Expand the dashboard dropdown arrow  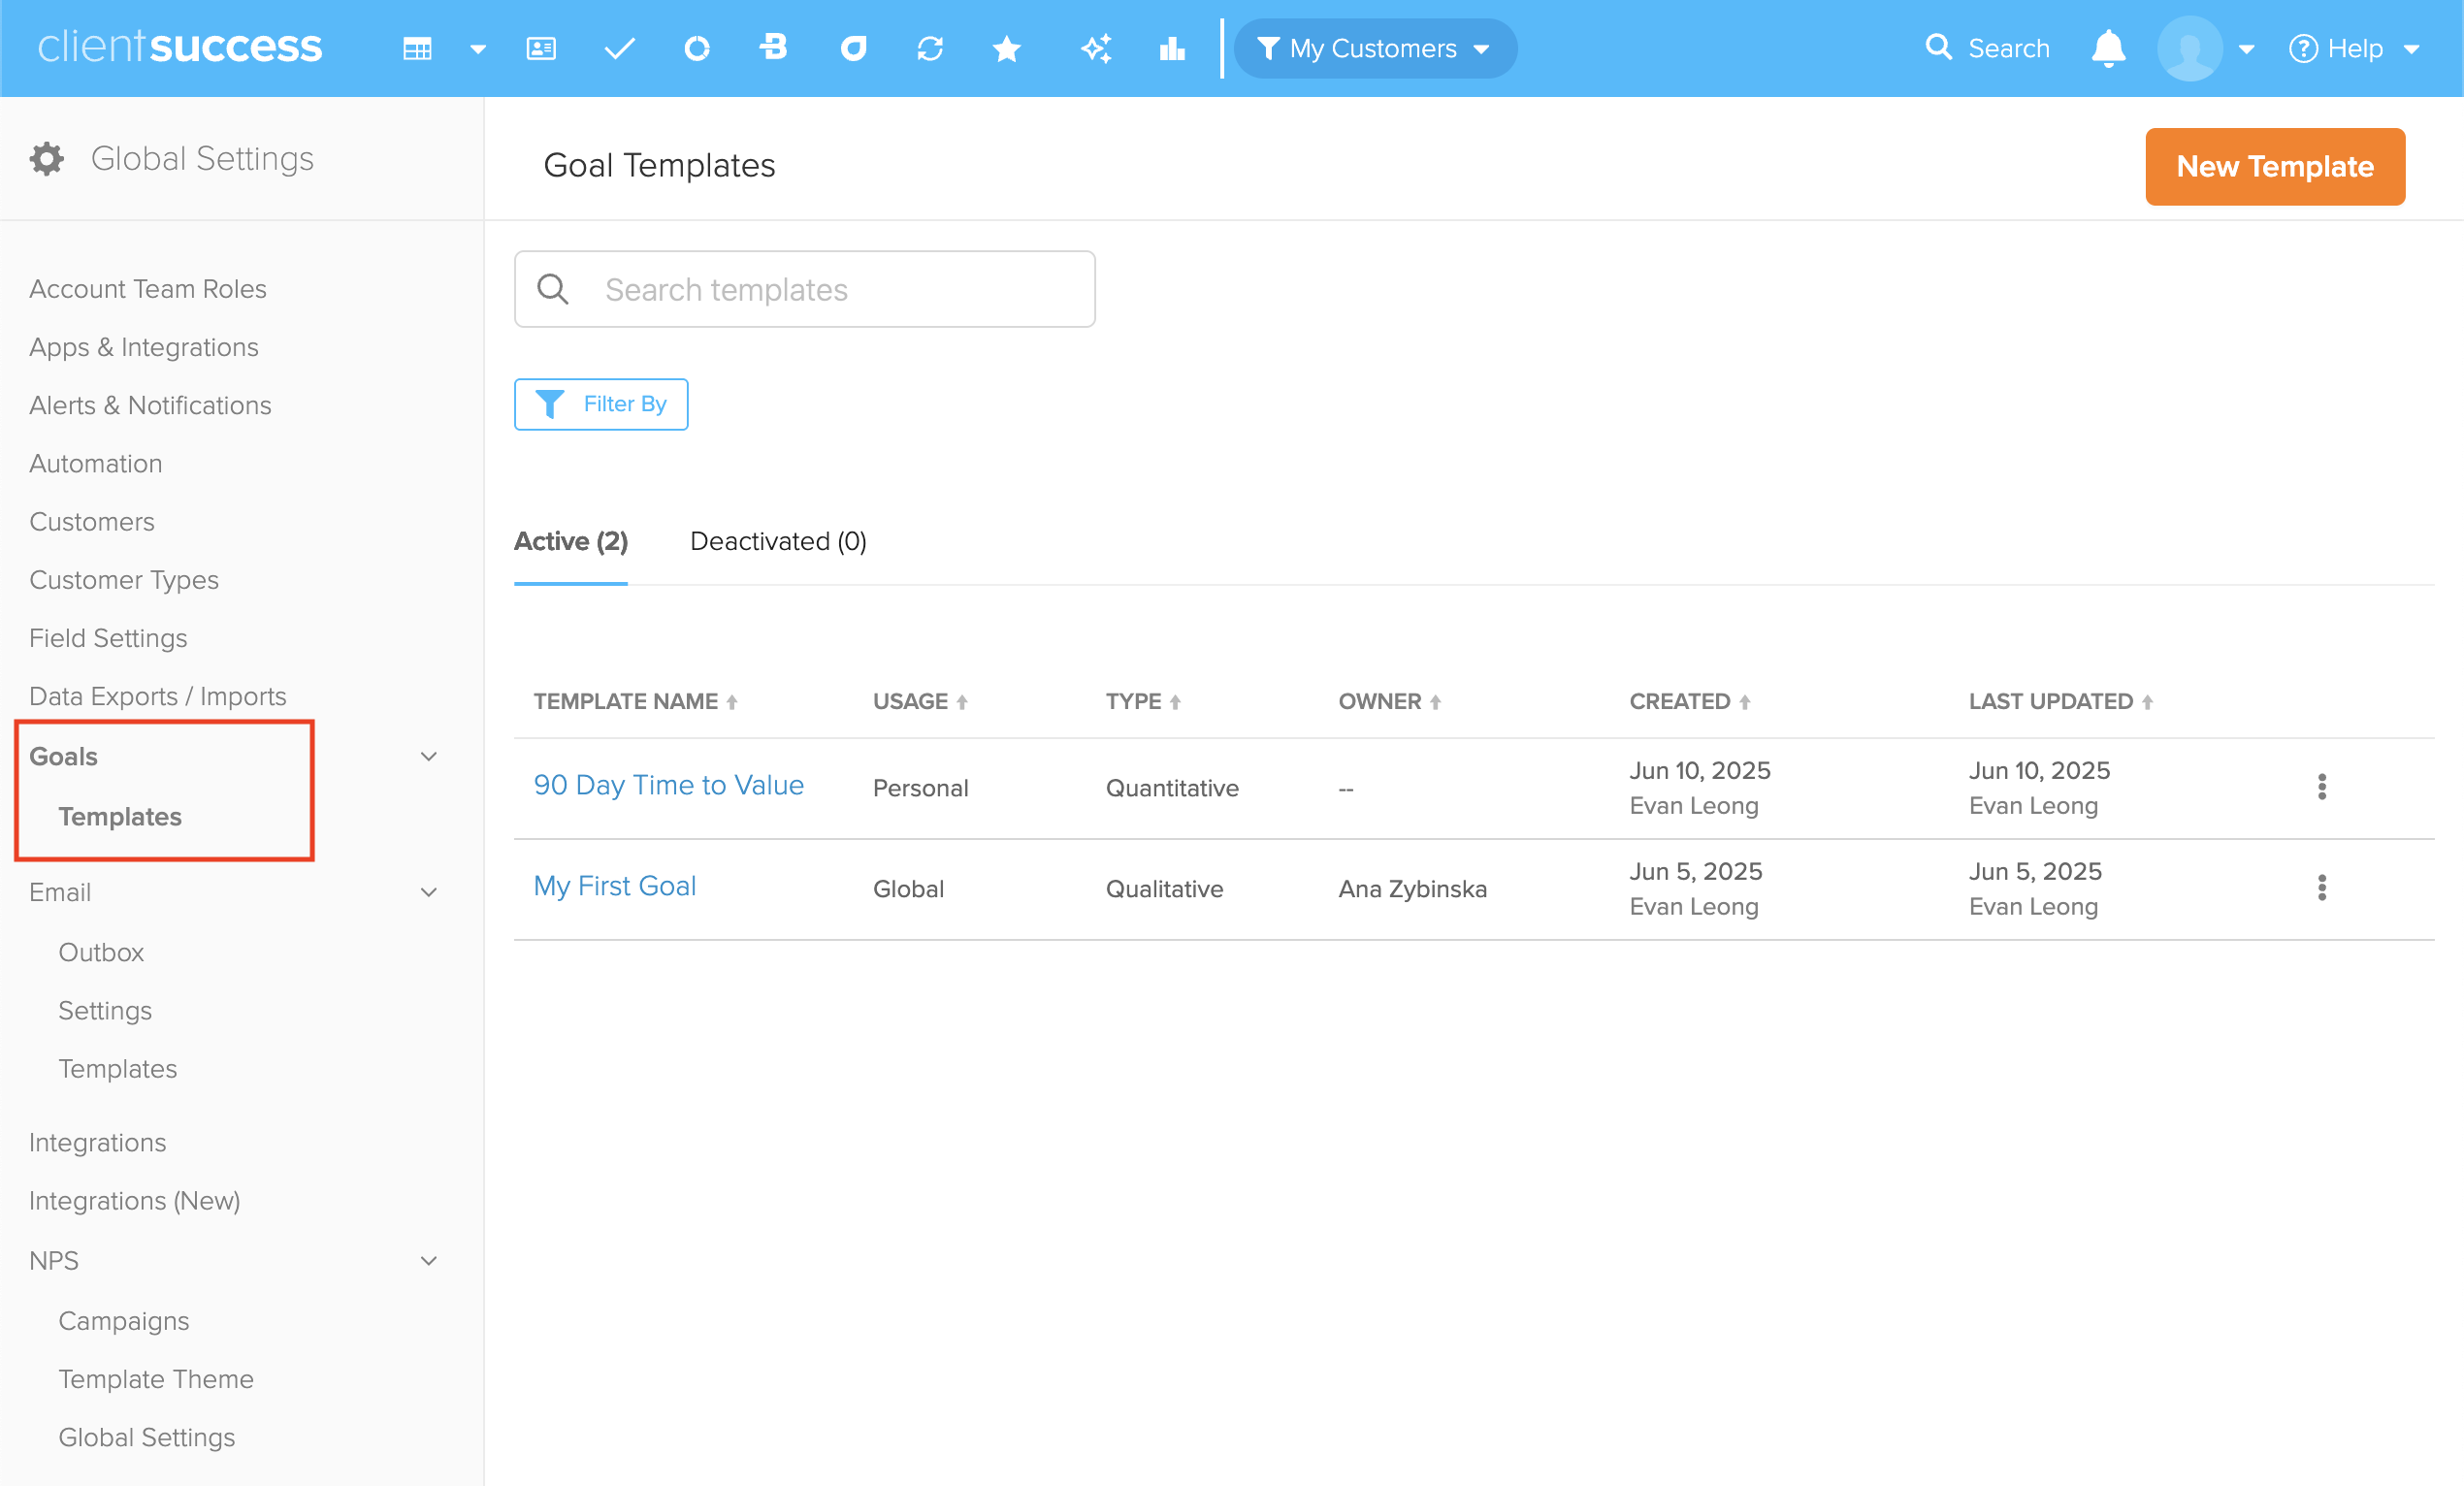[478, 49]
